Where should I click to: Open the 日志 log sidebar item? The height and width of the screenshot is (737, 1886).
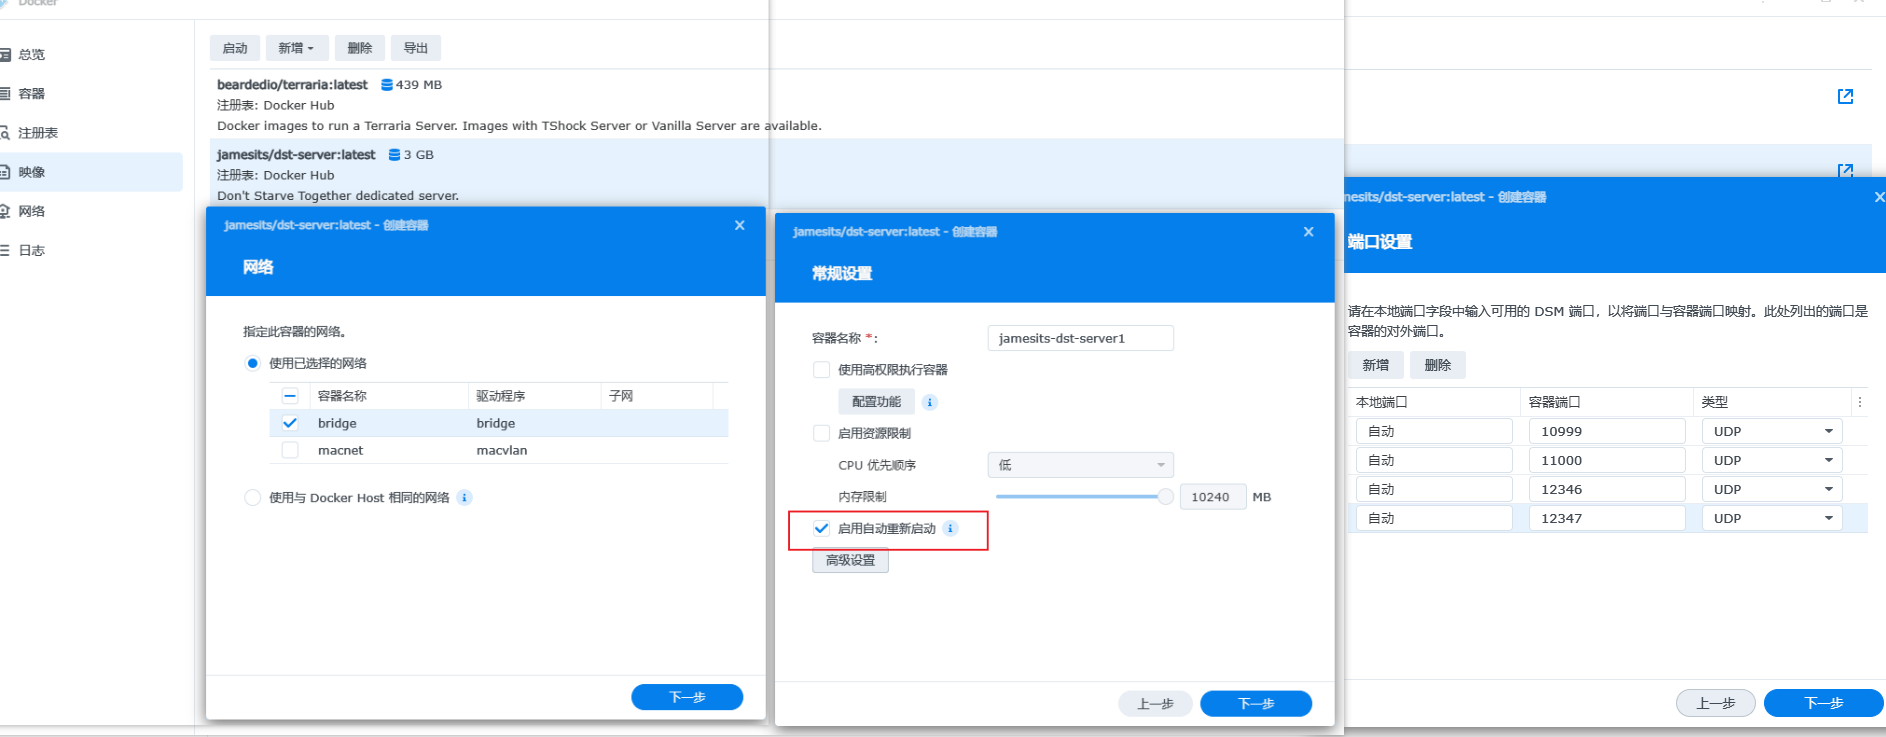click(90, 250)
